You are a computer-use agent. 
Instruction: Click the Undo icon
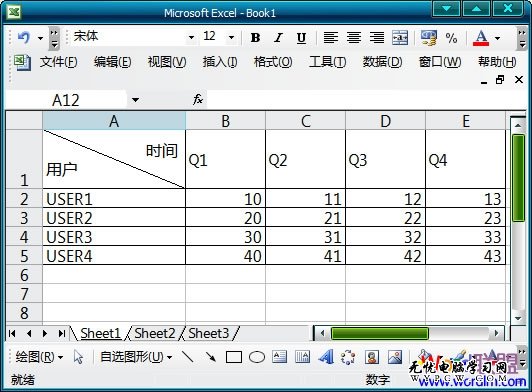[x=24, y=37]
